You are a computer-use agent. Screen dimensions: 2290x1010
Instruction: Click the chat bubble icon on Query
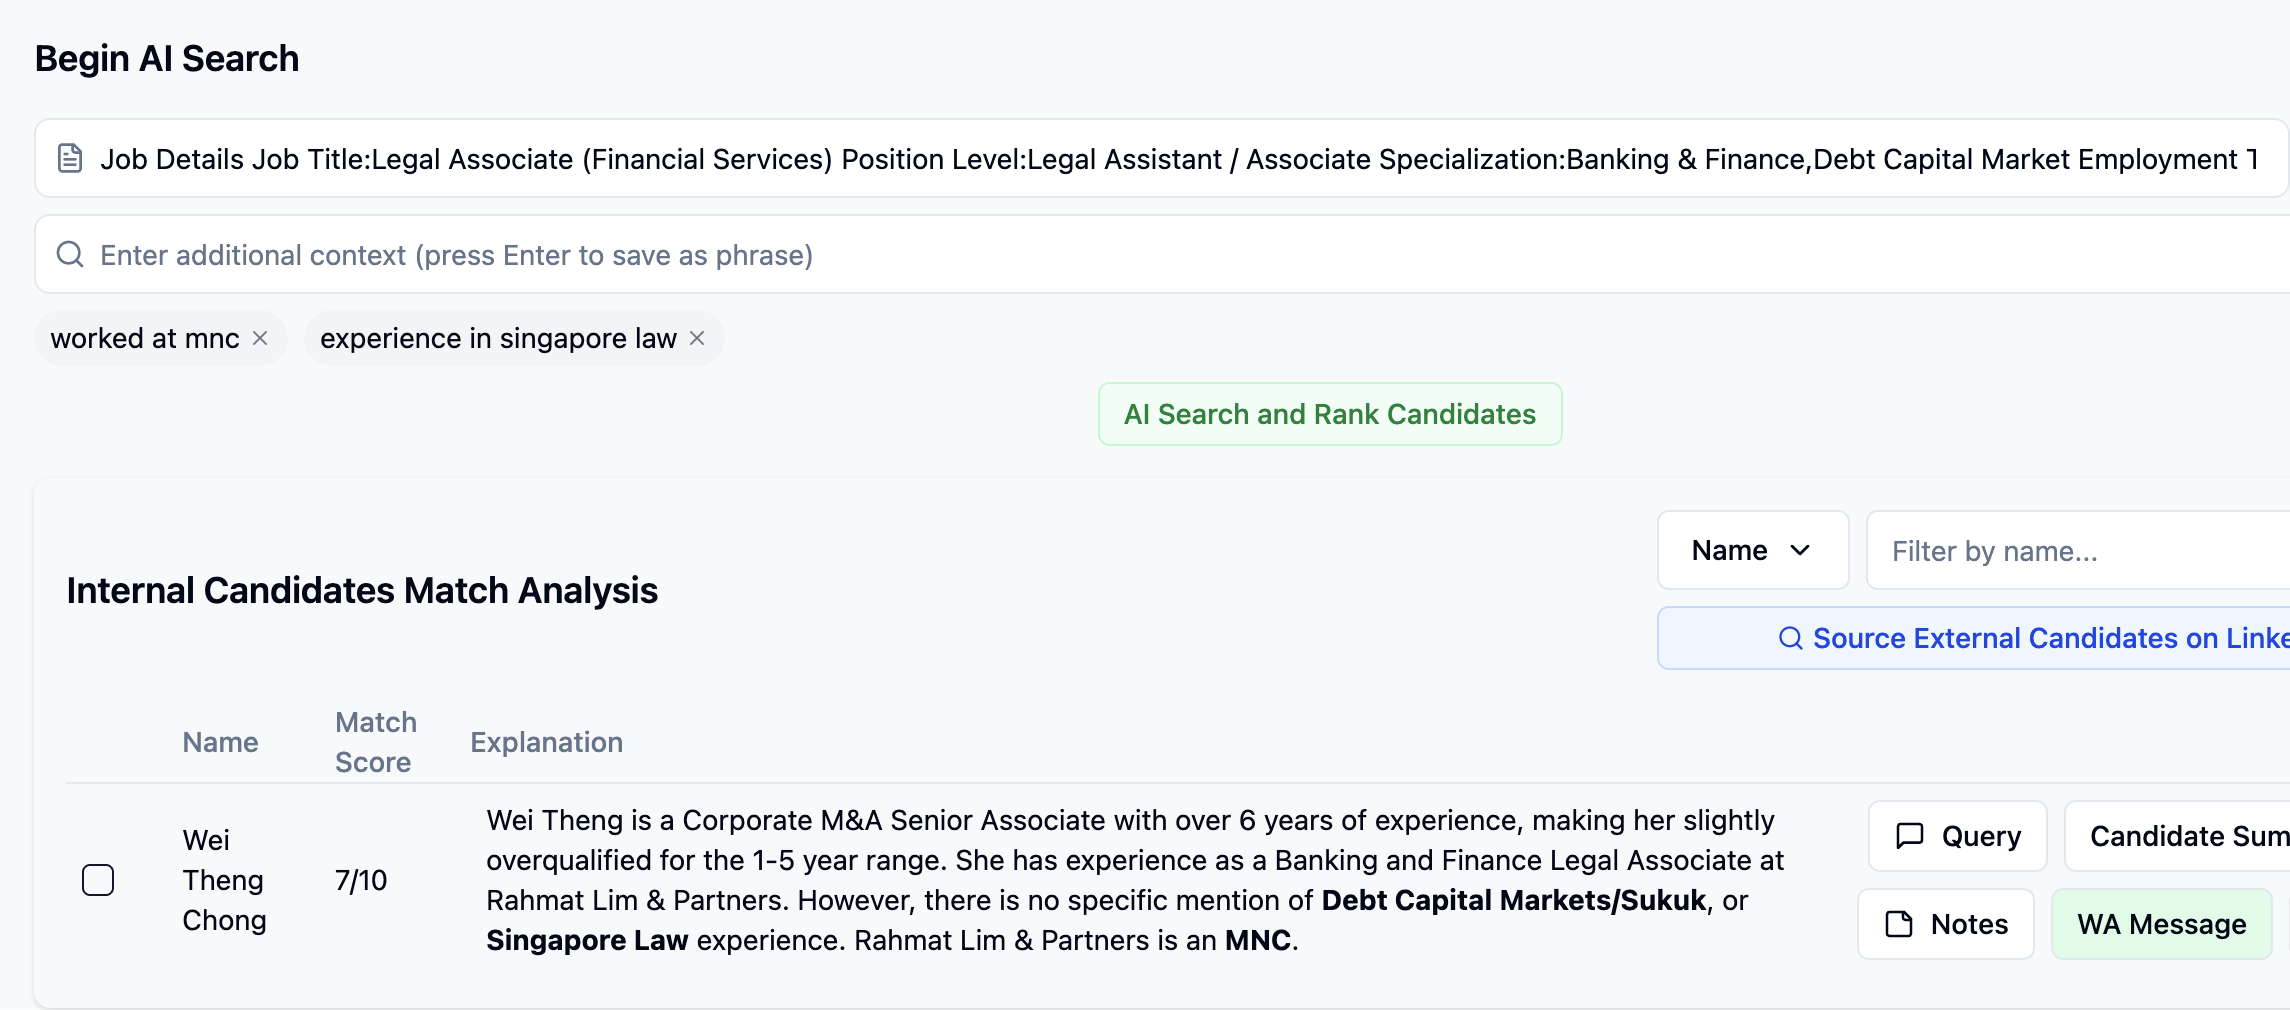(1910, 835)
